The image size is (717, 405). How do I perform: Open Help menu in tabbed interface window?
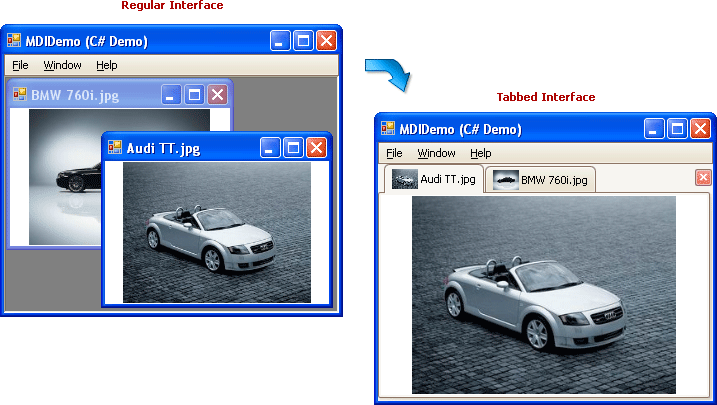(481, 153)
